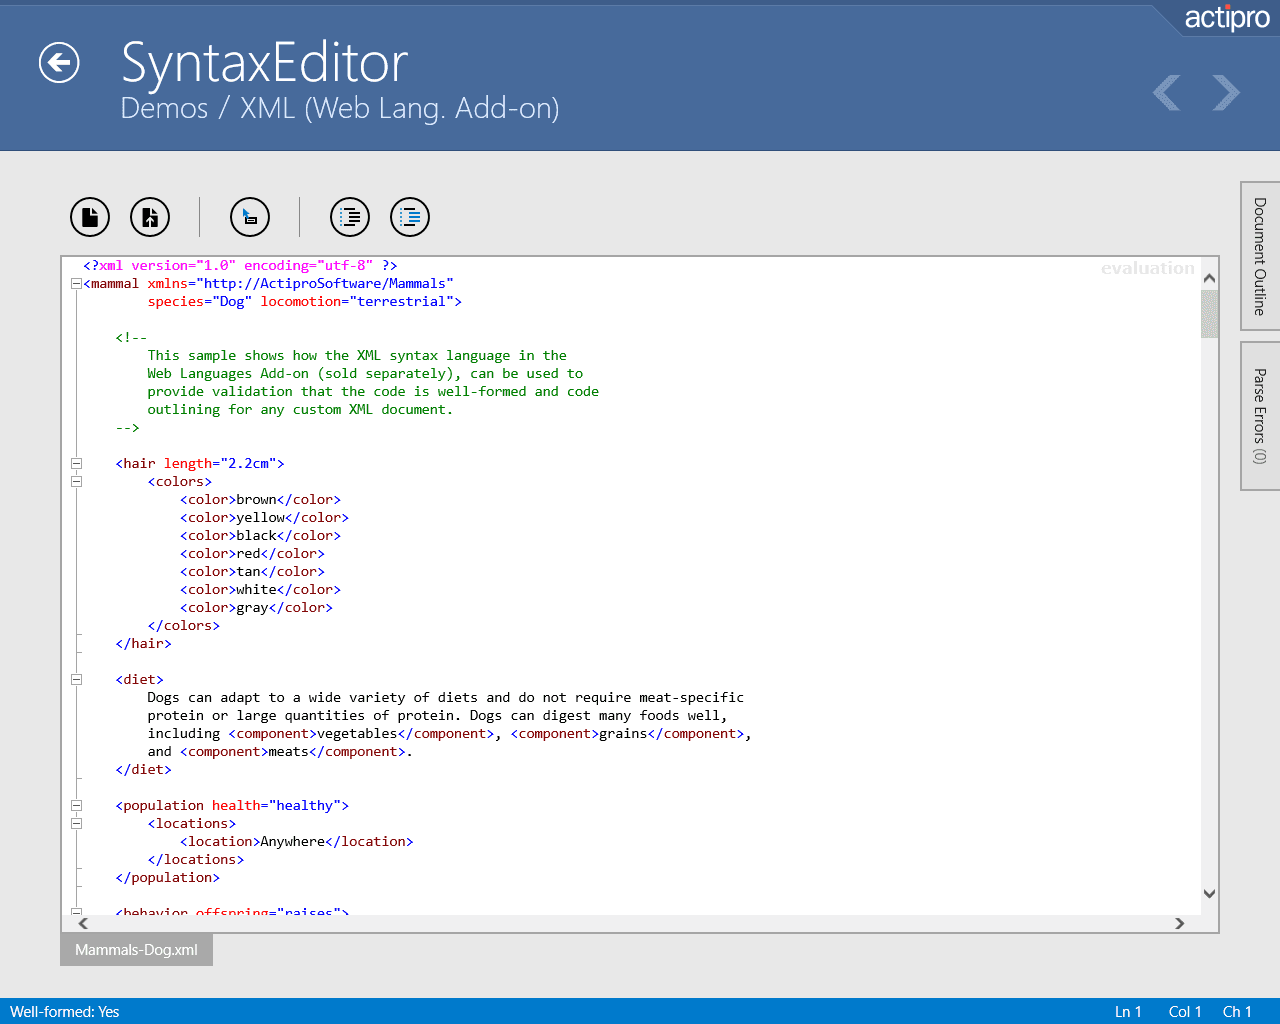Select the Mammals-Dog.xml document tab

136,950
